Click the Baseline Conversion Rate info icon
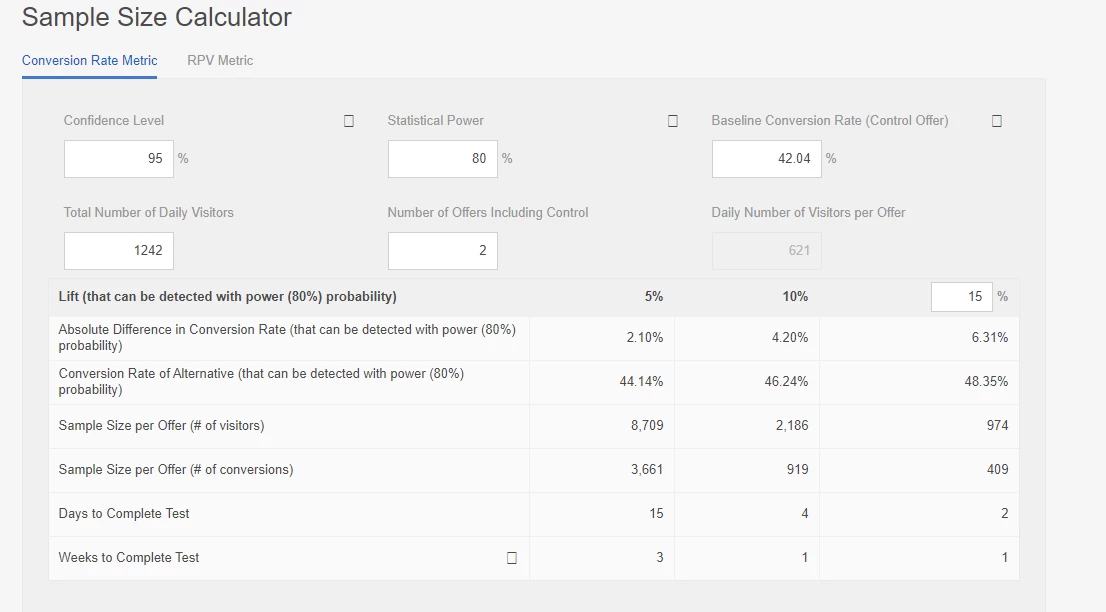This screenshot has height=612, width=1106. coord(997,121)
